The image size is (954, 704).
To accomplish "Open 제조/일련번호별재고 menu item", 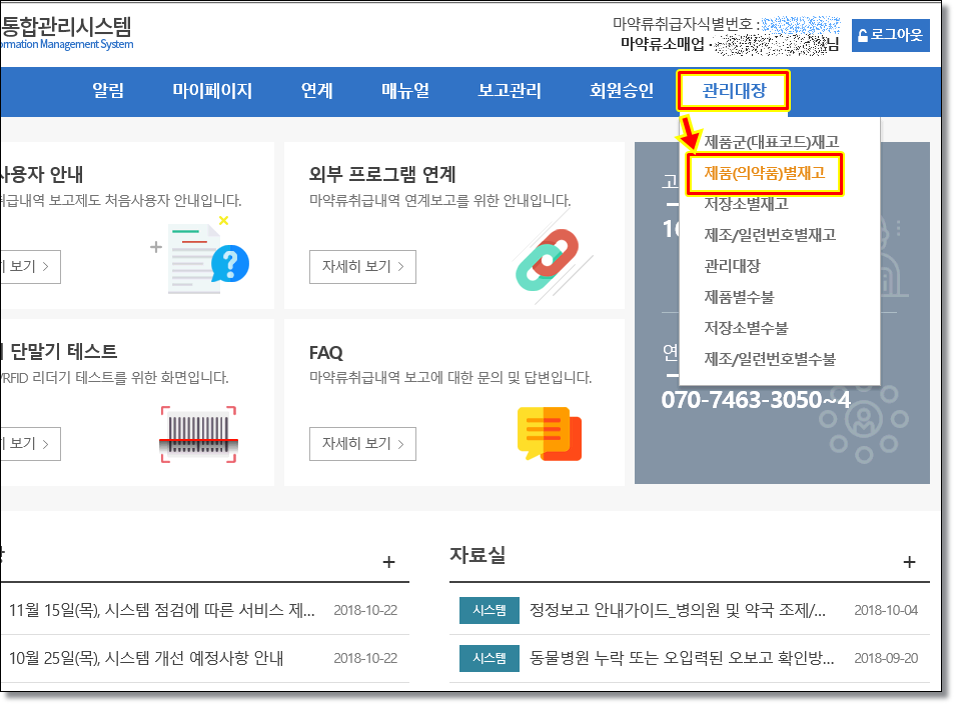I will pos(769,235).
